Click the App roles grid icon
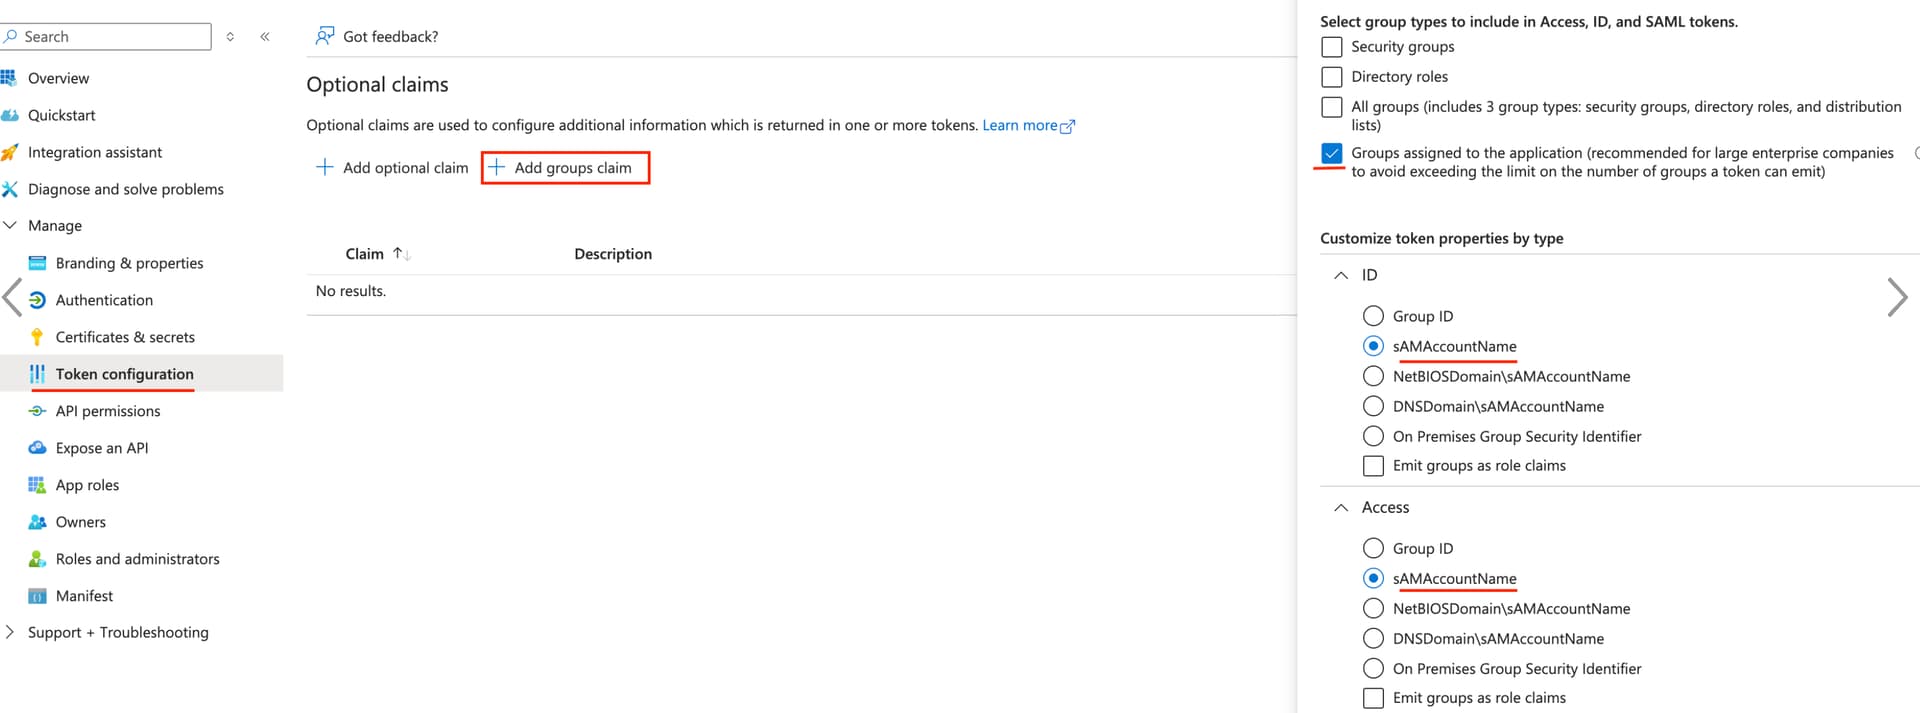Screen dimensions: 1920x713 (x=37, y=485)
